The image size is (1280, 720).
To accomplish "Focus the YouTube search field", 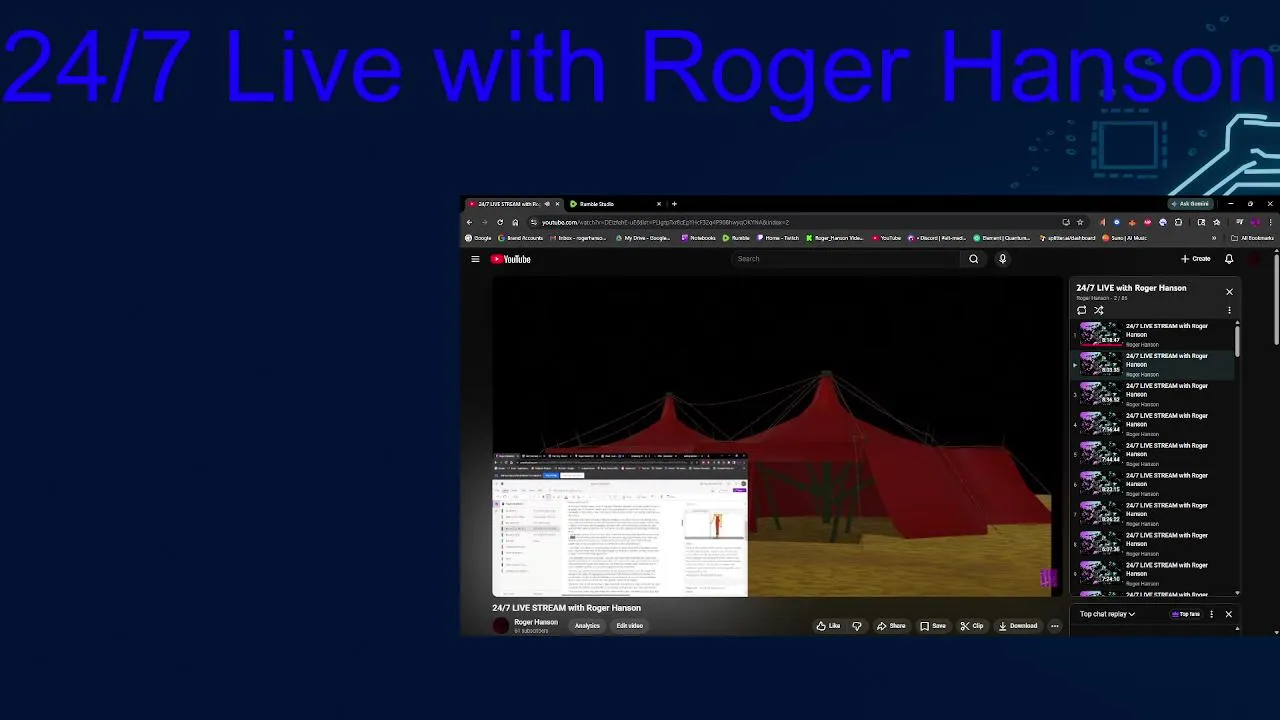I will click(x=845, y=259).
